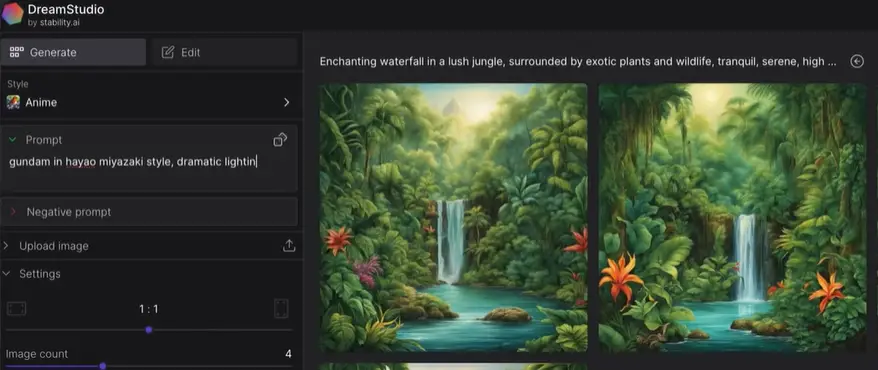Open the Anime style selector

pos(149,102)
